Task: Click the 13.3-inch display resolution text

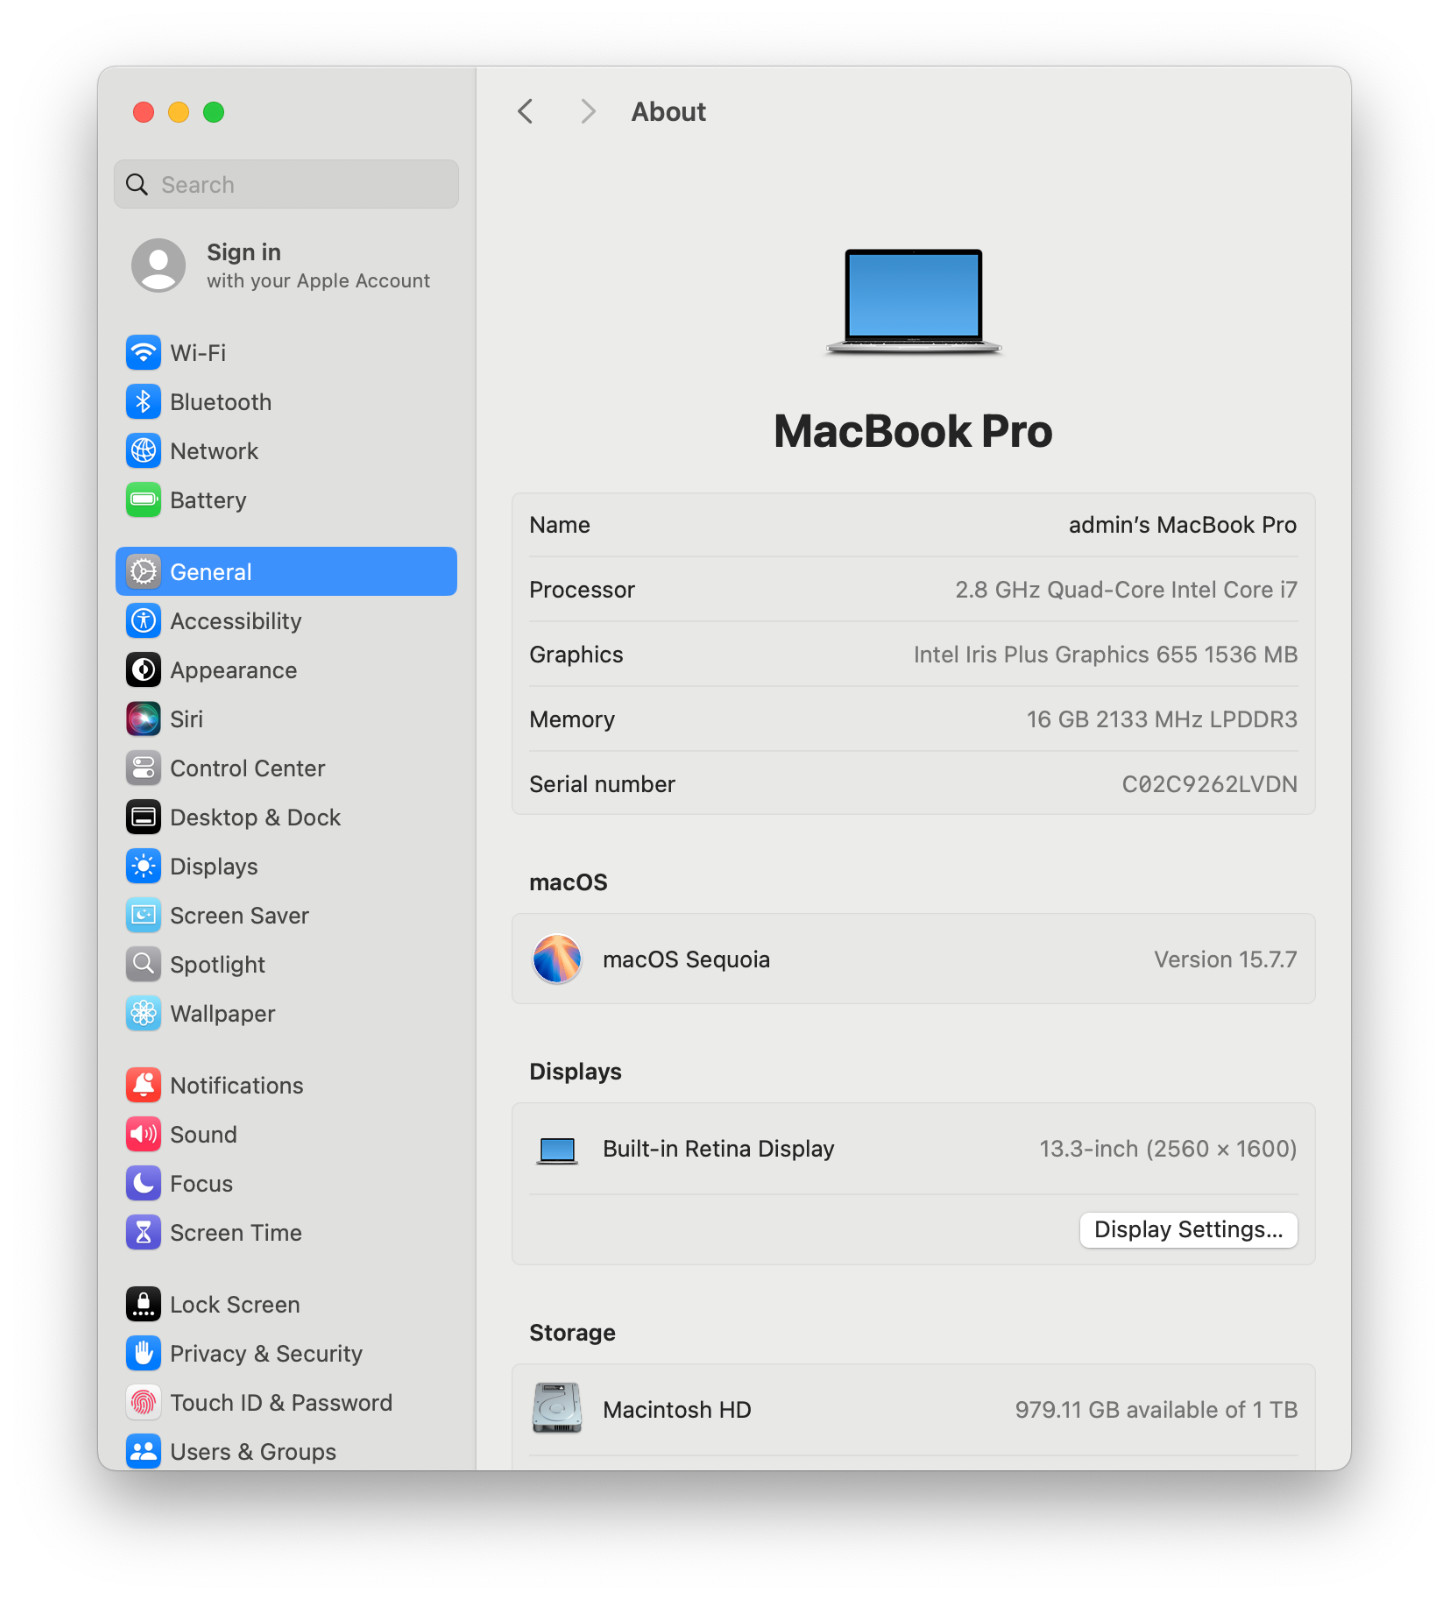Action: 1168,1148
